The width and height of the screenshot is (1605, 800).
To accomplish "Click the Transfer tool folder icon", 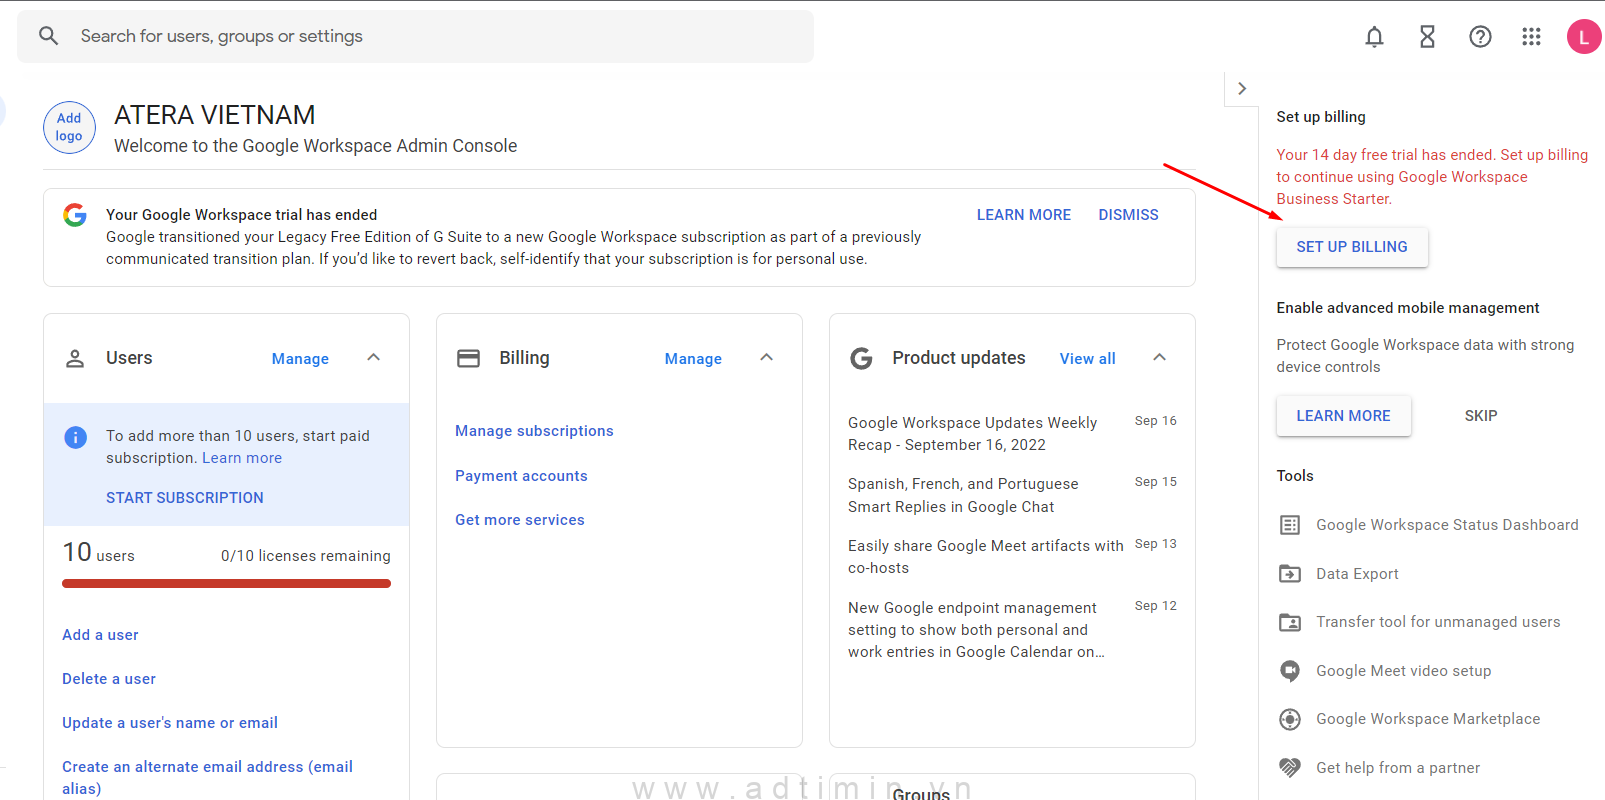I will coord(1290,622).
